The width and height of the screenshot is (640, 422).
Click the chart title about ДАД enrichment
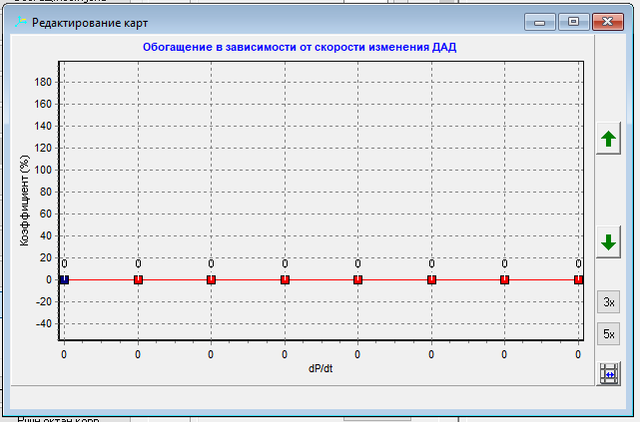[300, 47]
